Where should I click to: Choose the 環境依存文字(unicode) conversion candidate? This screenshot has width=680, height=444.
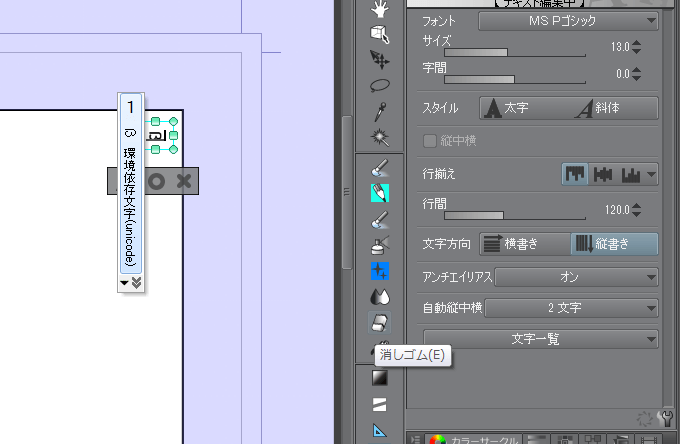pos(130,206)
